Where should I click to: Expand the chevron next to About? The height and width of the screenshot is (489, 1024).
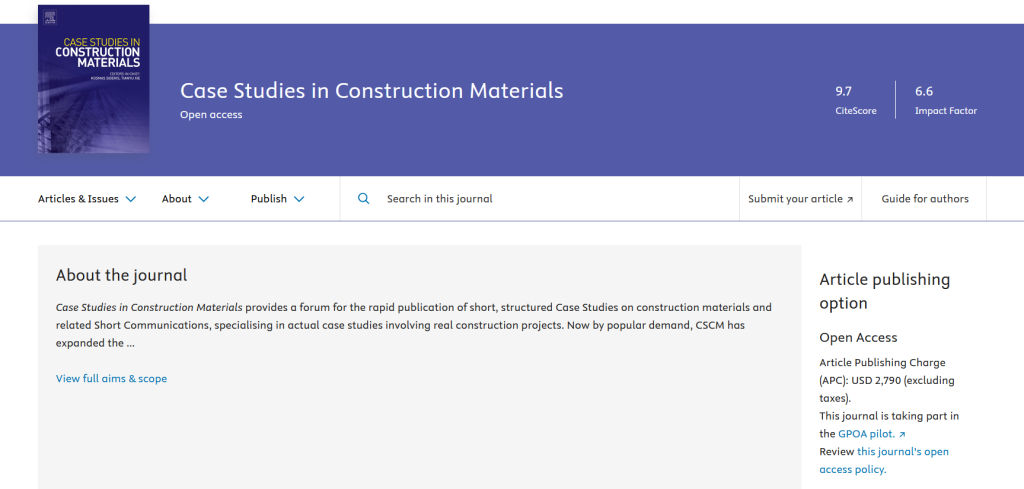(x=204, y=199)
